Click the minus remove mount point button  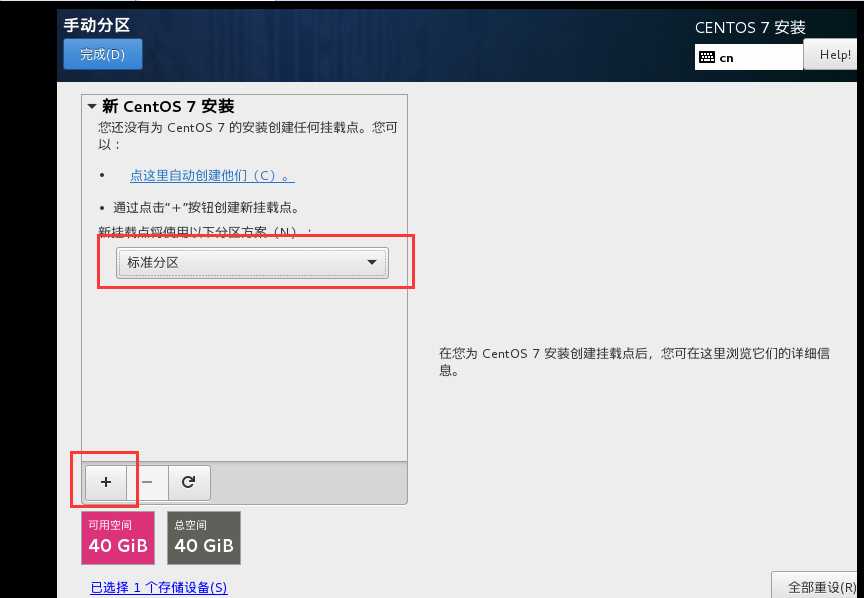(x=147, y=482)
